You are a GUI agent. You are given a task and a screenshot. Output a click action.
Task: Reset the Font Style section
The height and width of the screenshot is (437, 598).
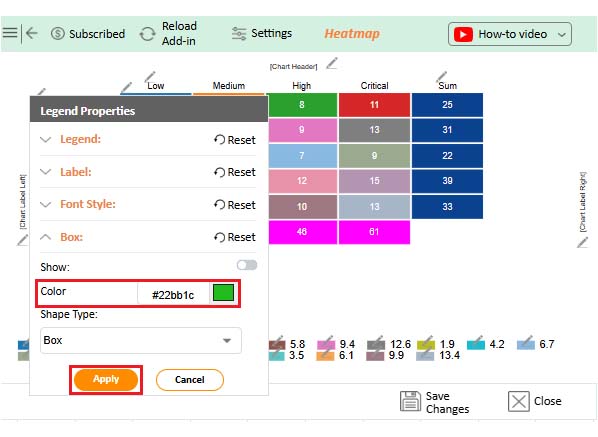(235, 205)
